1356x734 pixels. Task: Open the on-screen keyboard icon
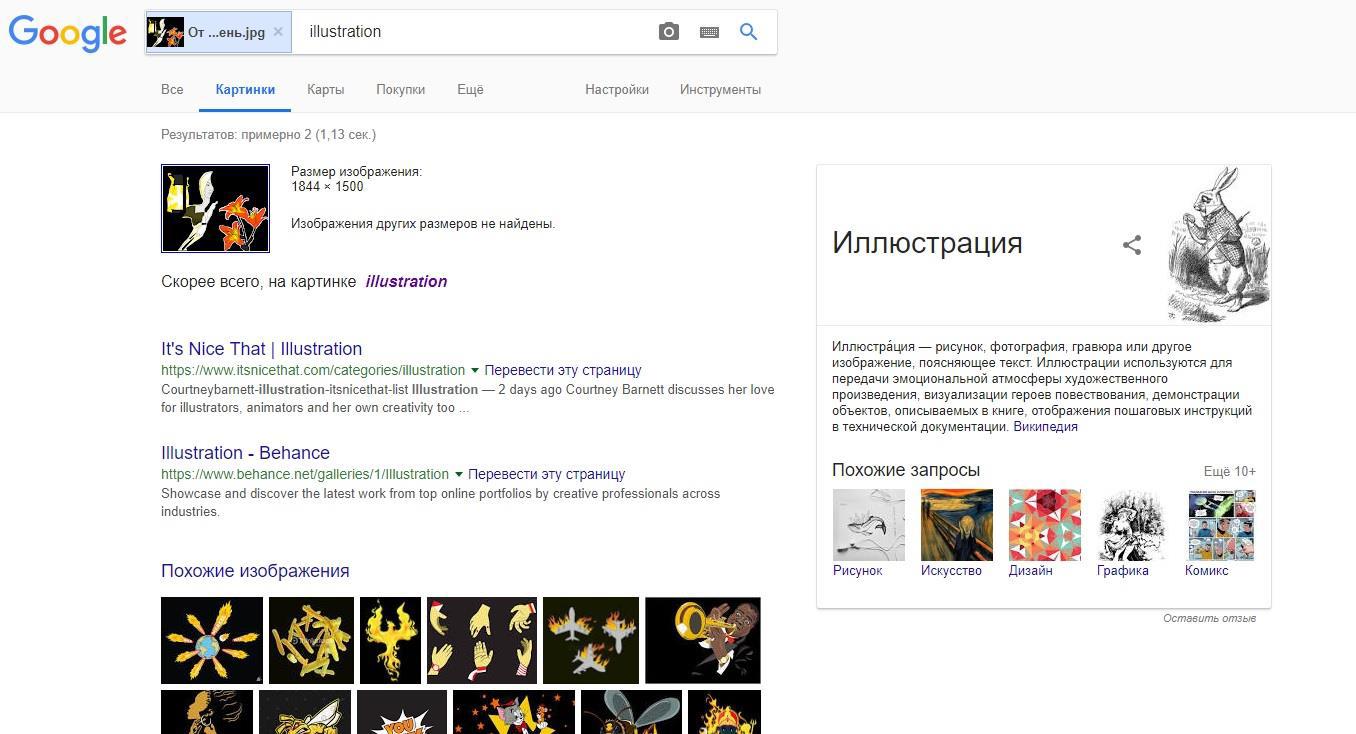[709, 32]
